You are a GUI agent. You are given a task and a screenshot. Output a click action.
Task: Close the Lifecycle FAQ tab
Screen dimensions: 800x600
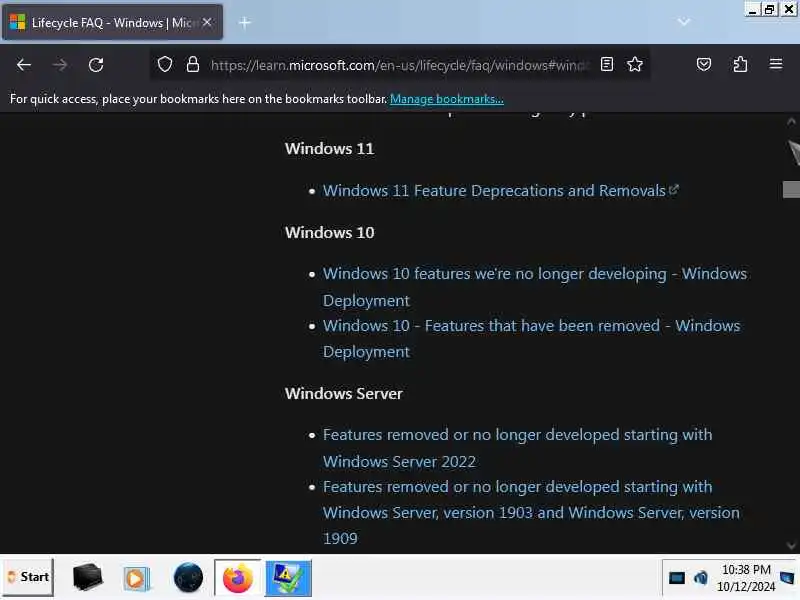click(207, 22)
